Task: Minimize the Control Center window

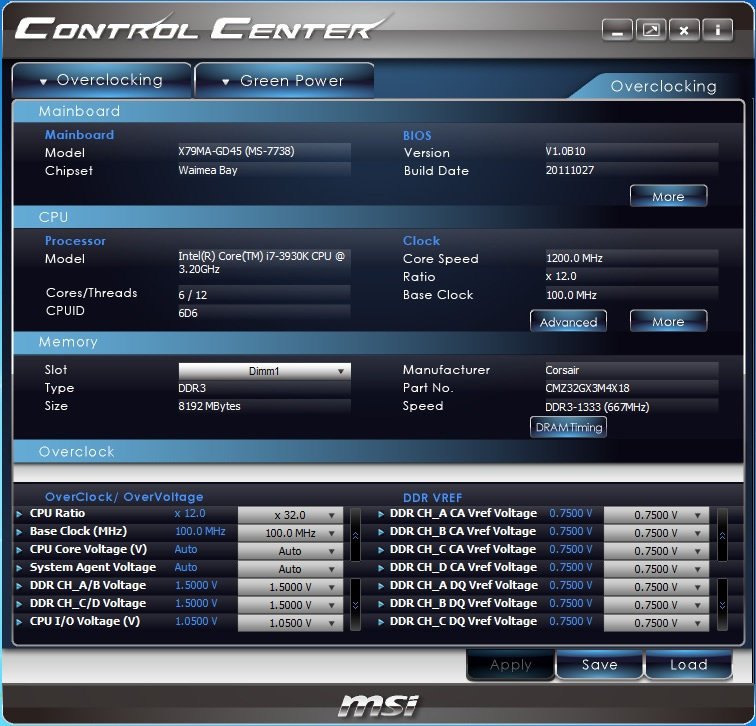Action: [x=617, y=31]
